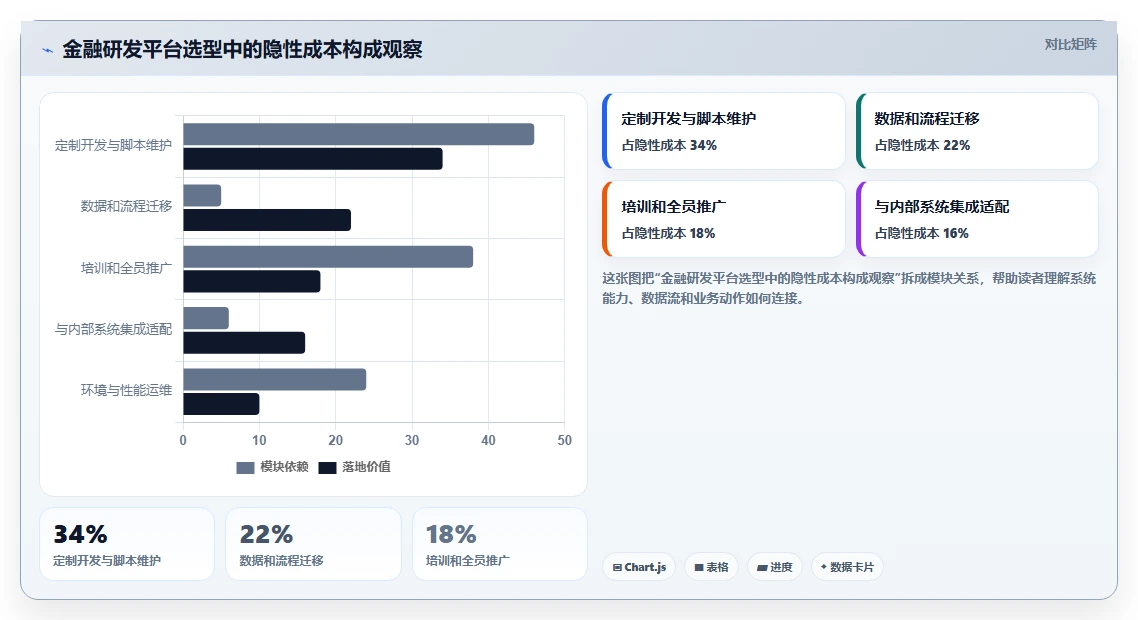Click the dashboard title 金融研发平台选型中的隐性成本构成观察

[x=242, y=49]
